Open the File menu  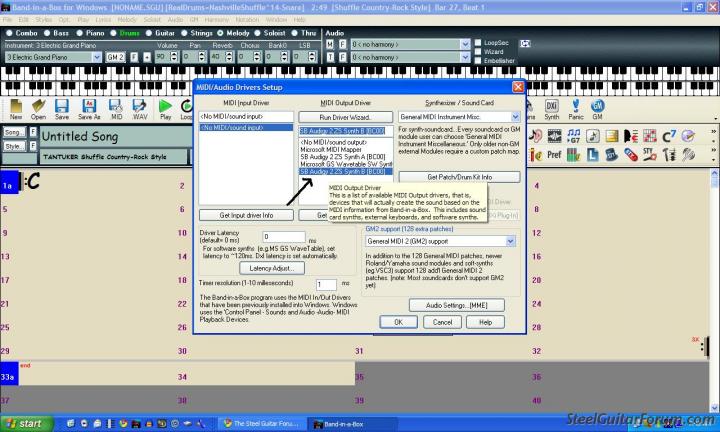7,20
